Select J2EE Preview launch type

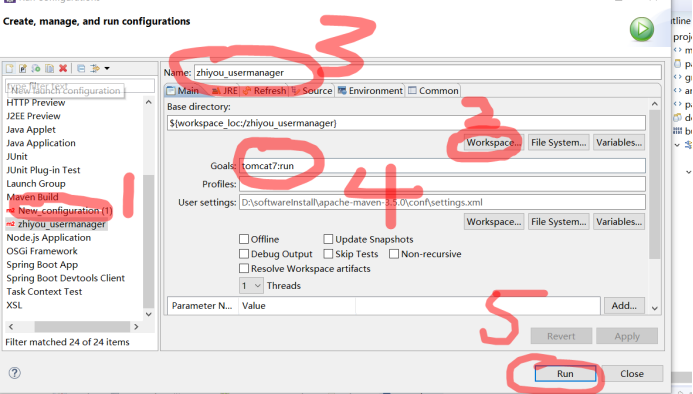pyautogui.click(x=33, y=116)
